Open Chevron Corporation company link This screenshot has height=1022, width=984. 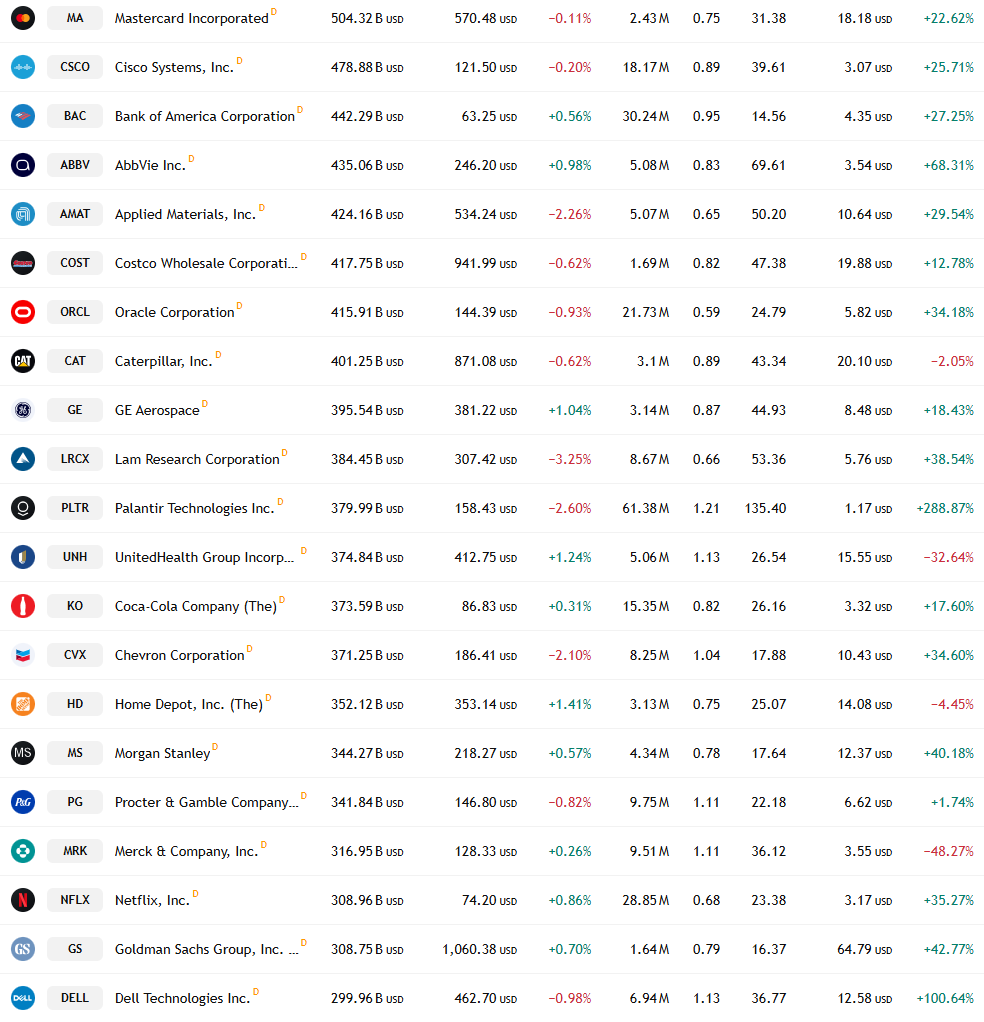[x=179, y=655]
